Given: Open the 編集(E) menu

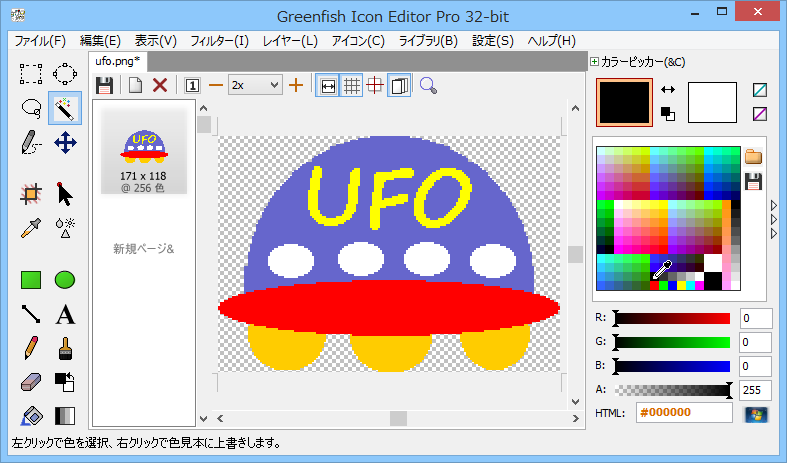Looking at the screenshot, I should (x=100, y=41).
